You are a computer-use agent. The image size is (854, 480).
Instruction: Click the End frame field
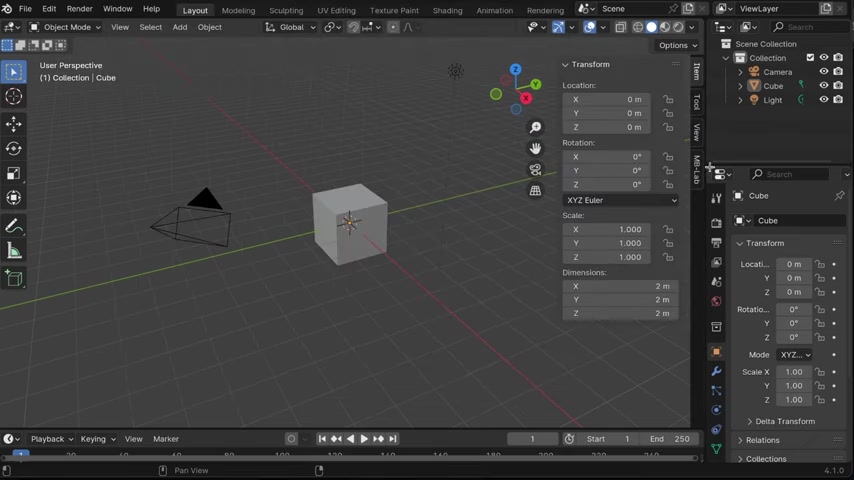[669, 439]
